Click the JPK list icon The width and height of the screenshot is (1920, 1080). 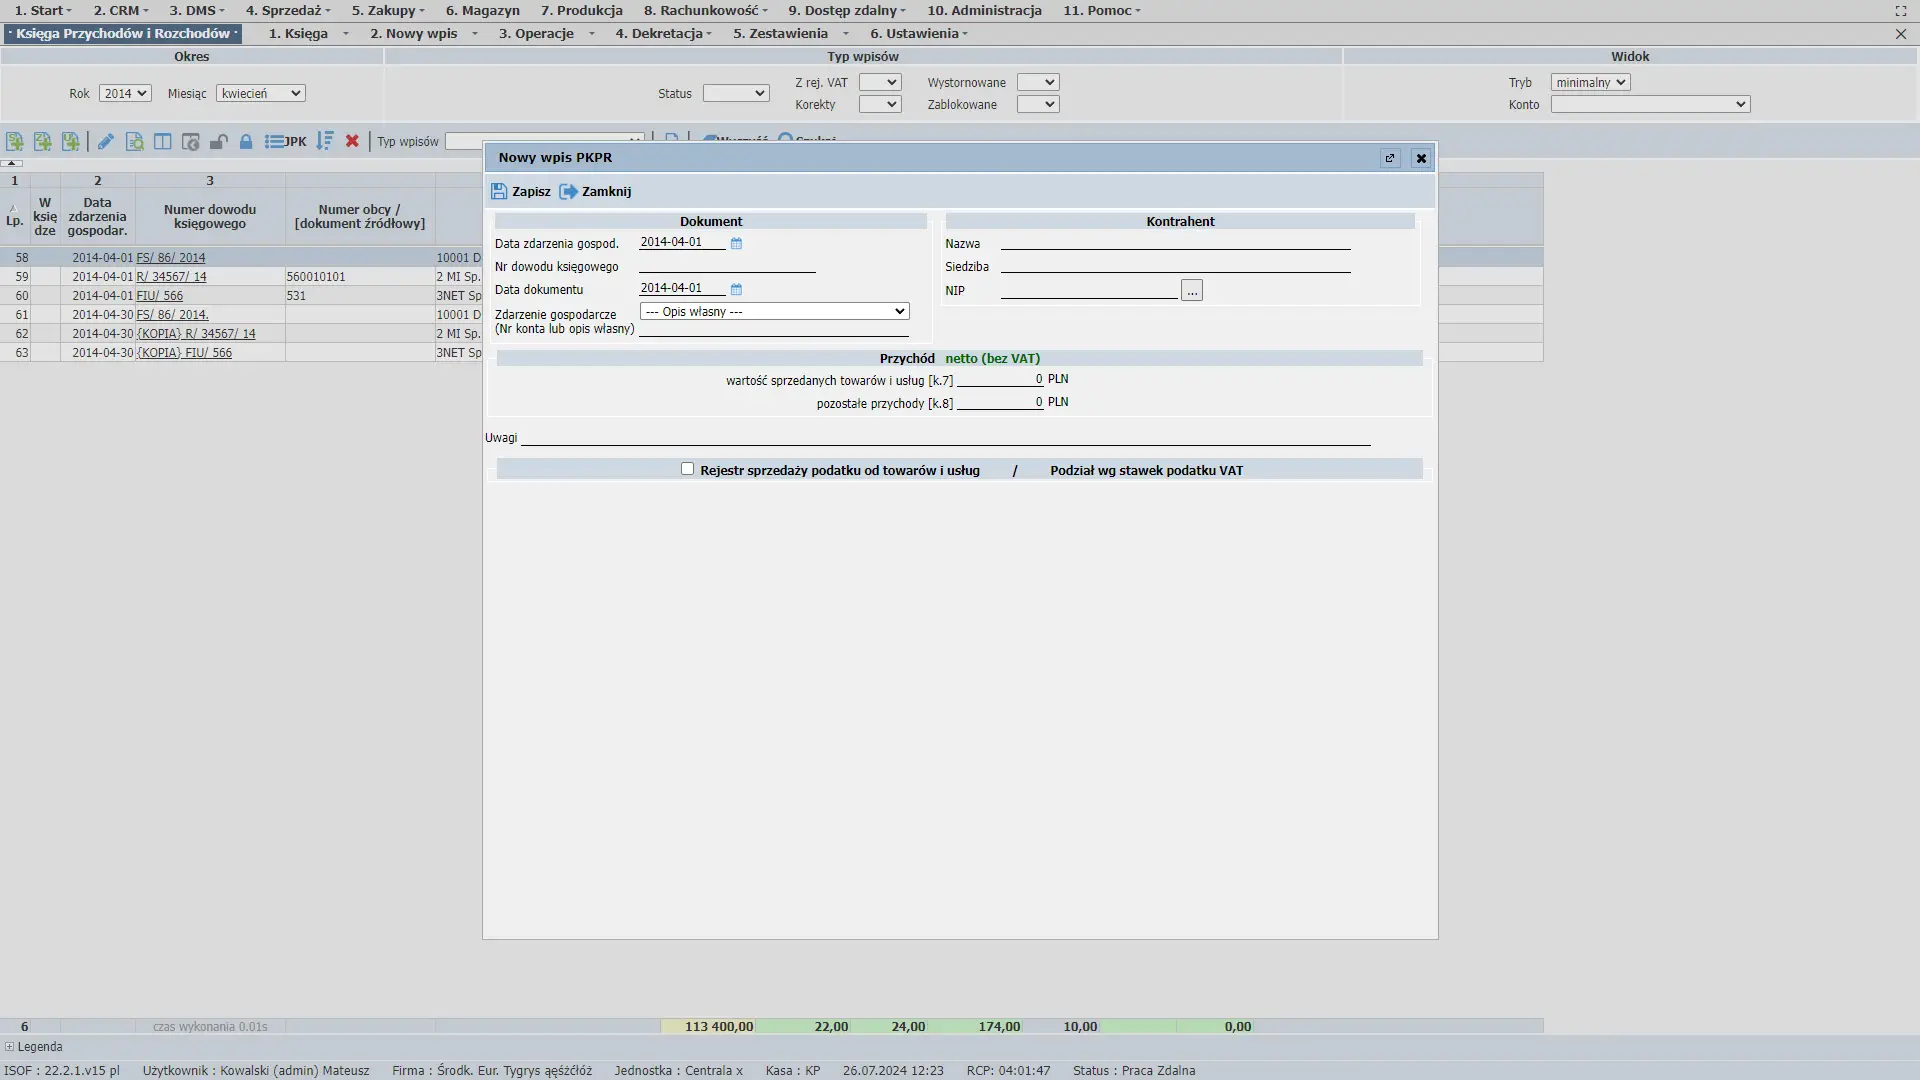[284, 142]
